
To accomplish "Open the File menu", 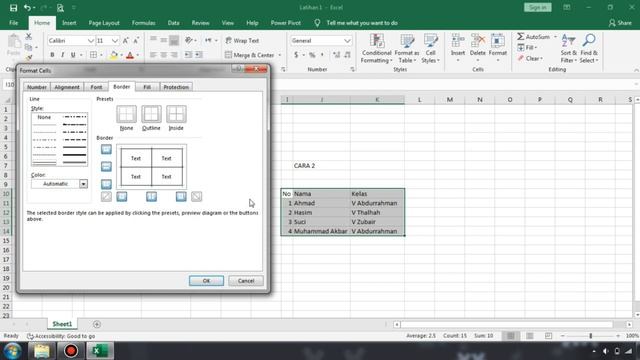I will click(x=13, y=23).
